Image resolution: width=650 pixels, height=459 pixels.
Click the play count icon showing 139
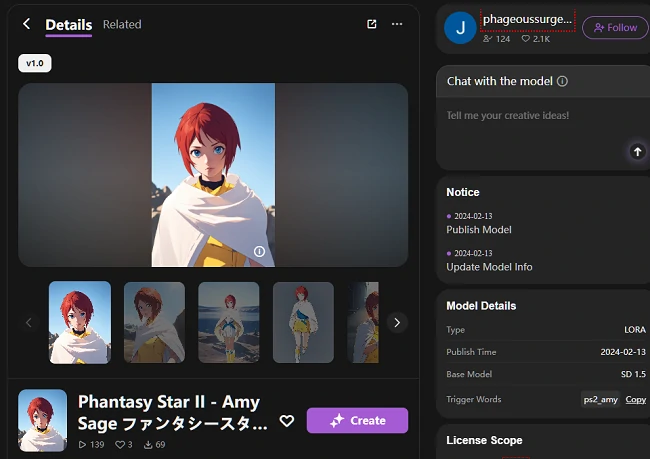(82, 444)
